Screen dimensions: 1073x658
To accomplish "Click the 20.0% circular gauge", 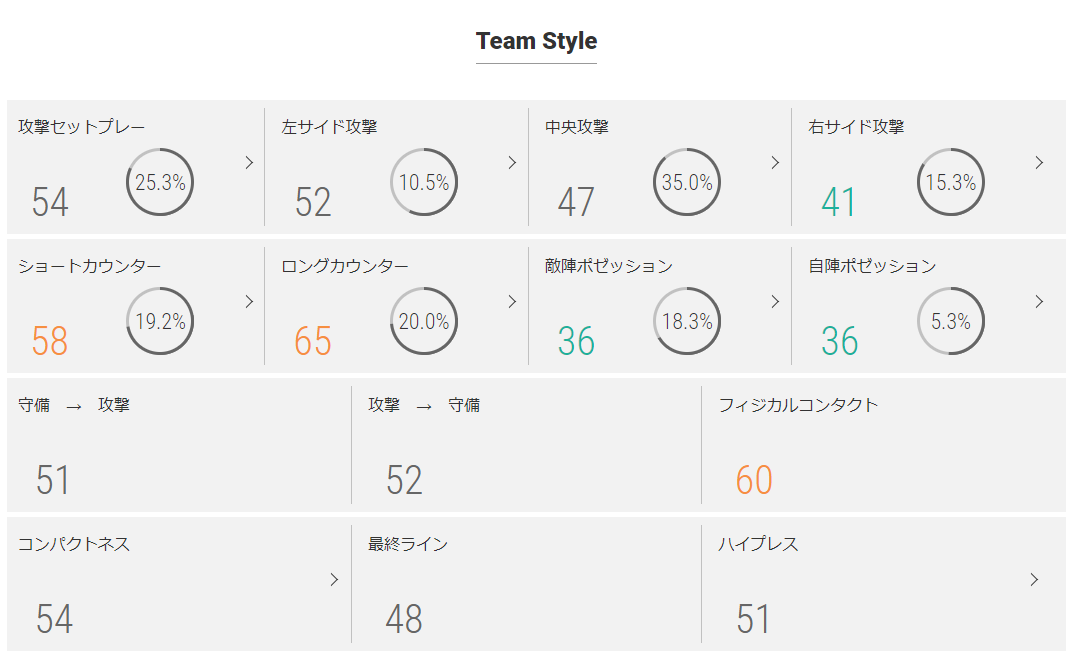I will point(424,321).
